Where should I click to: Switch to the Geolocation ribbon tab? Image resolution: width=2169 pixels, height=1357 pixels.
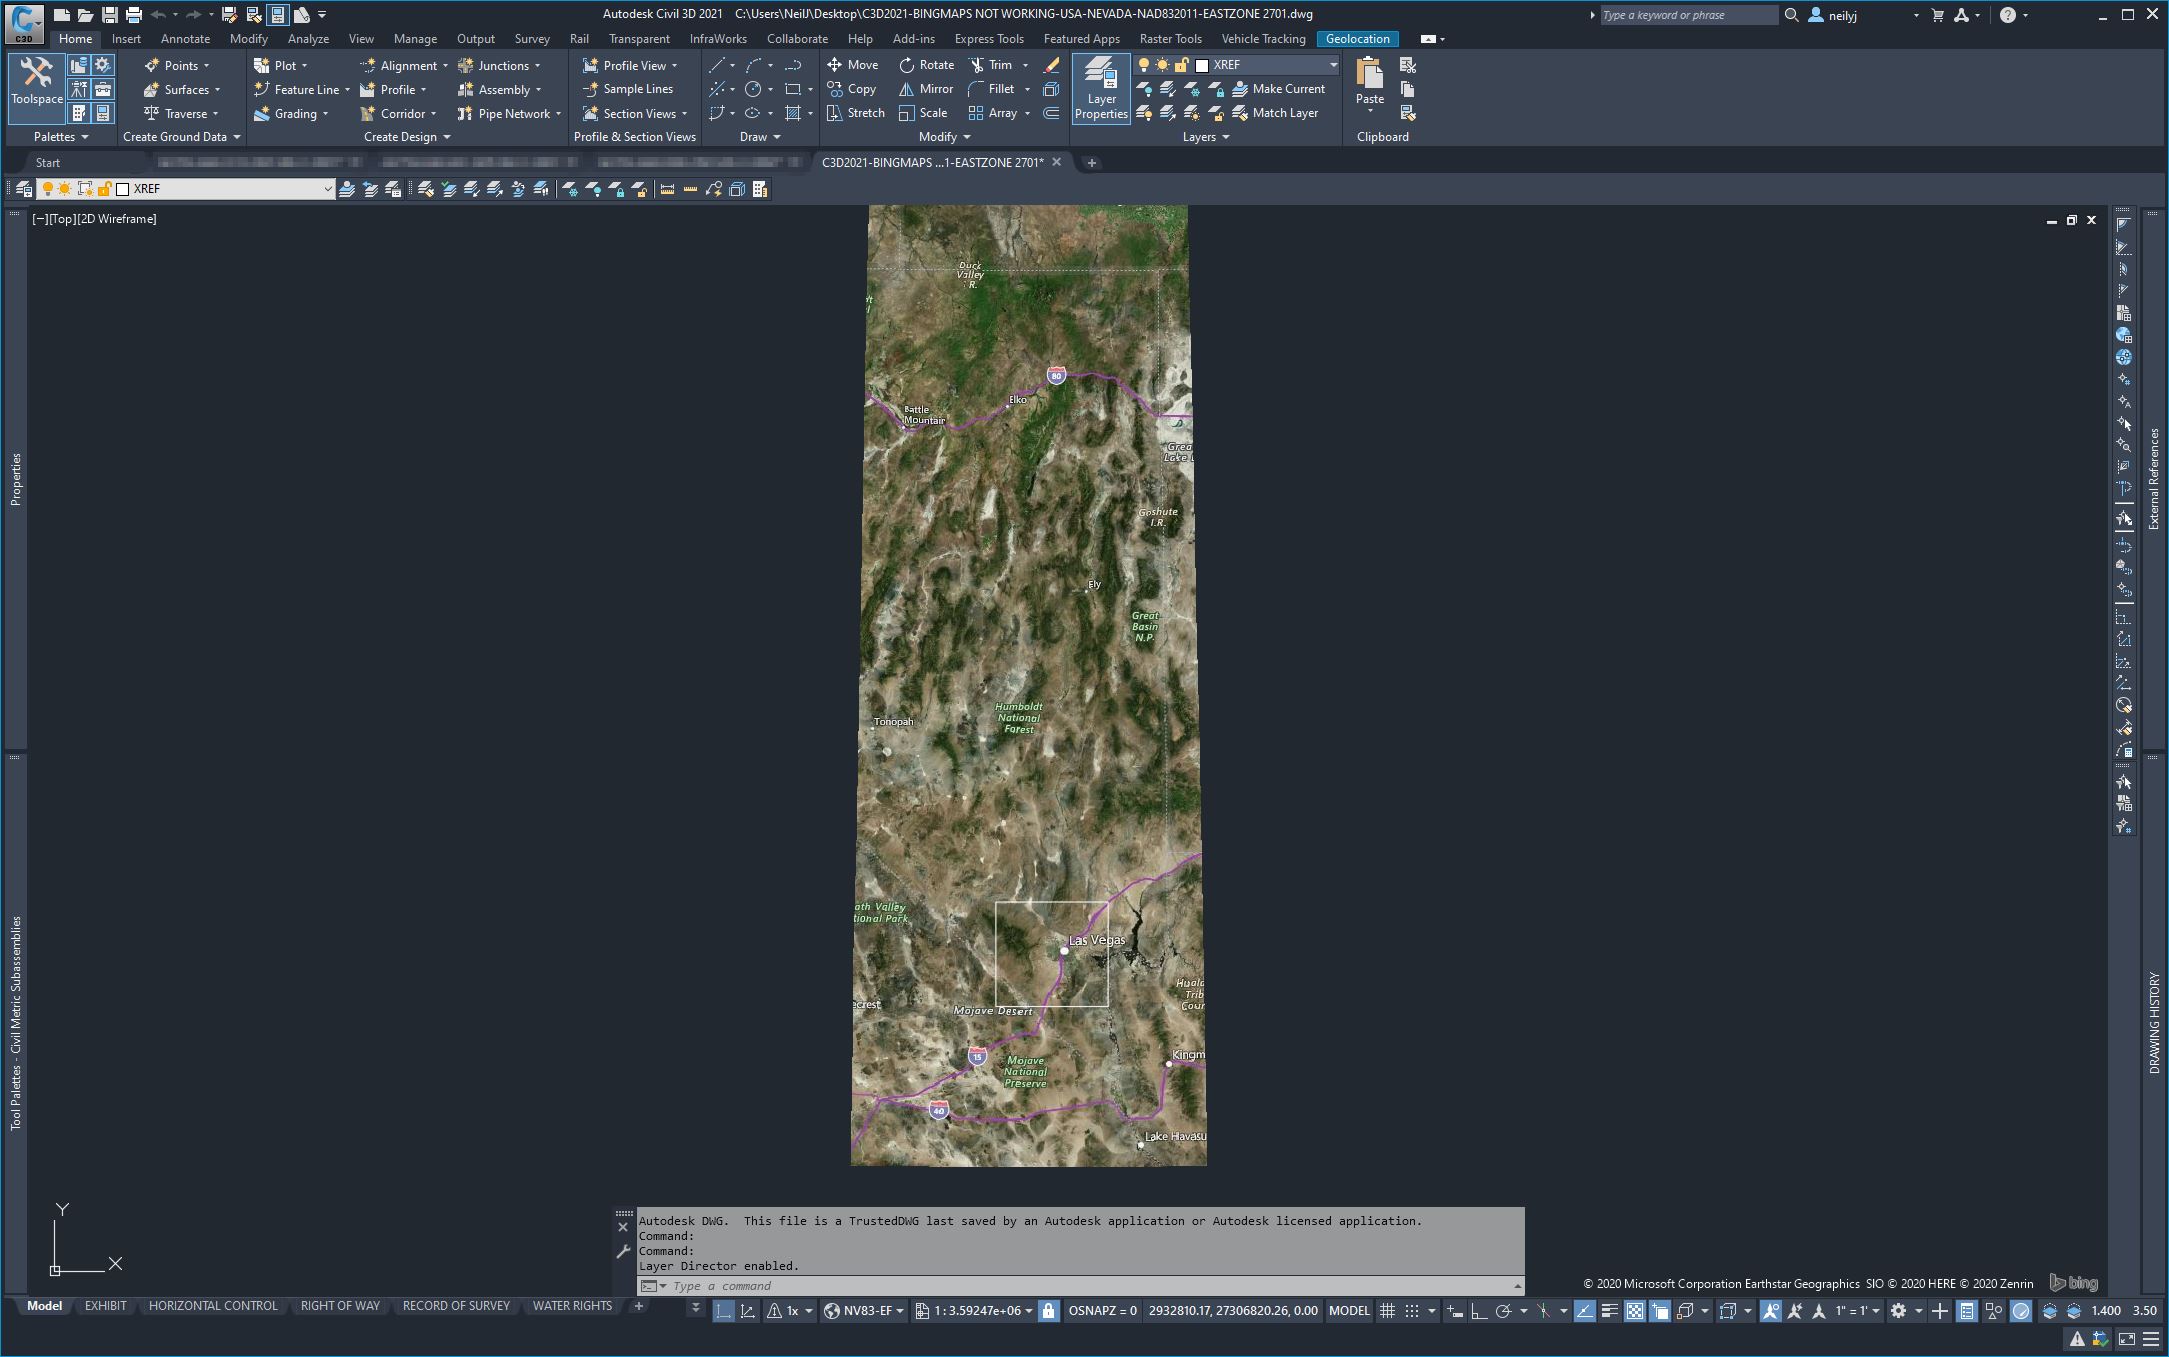[1357, 39]
